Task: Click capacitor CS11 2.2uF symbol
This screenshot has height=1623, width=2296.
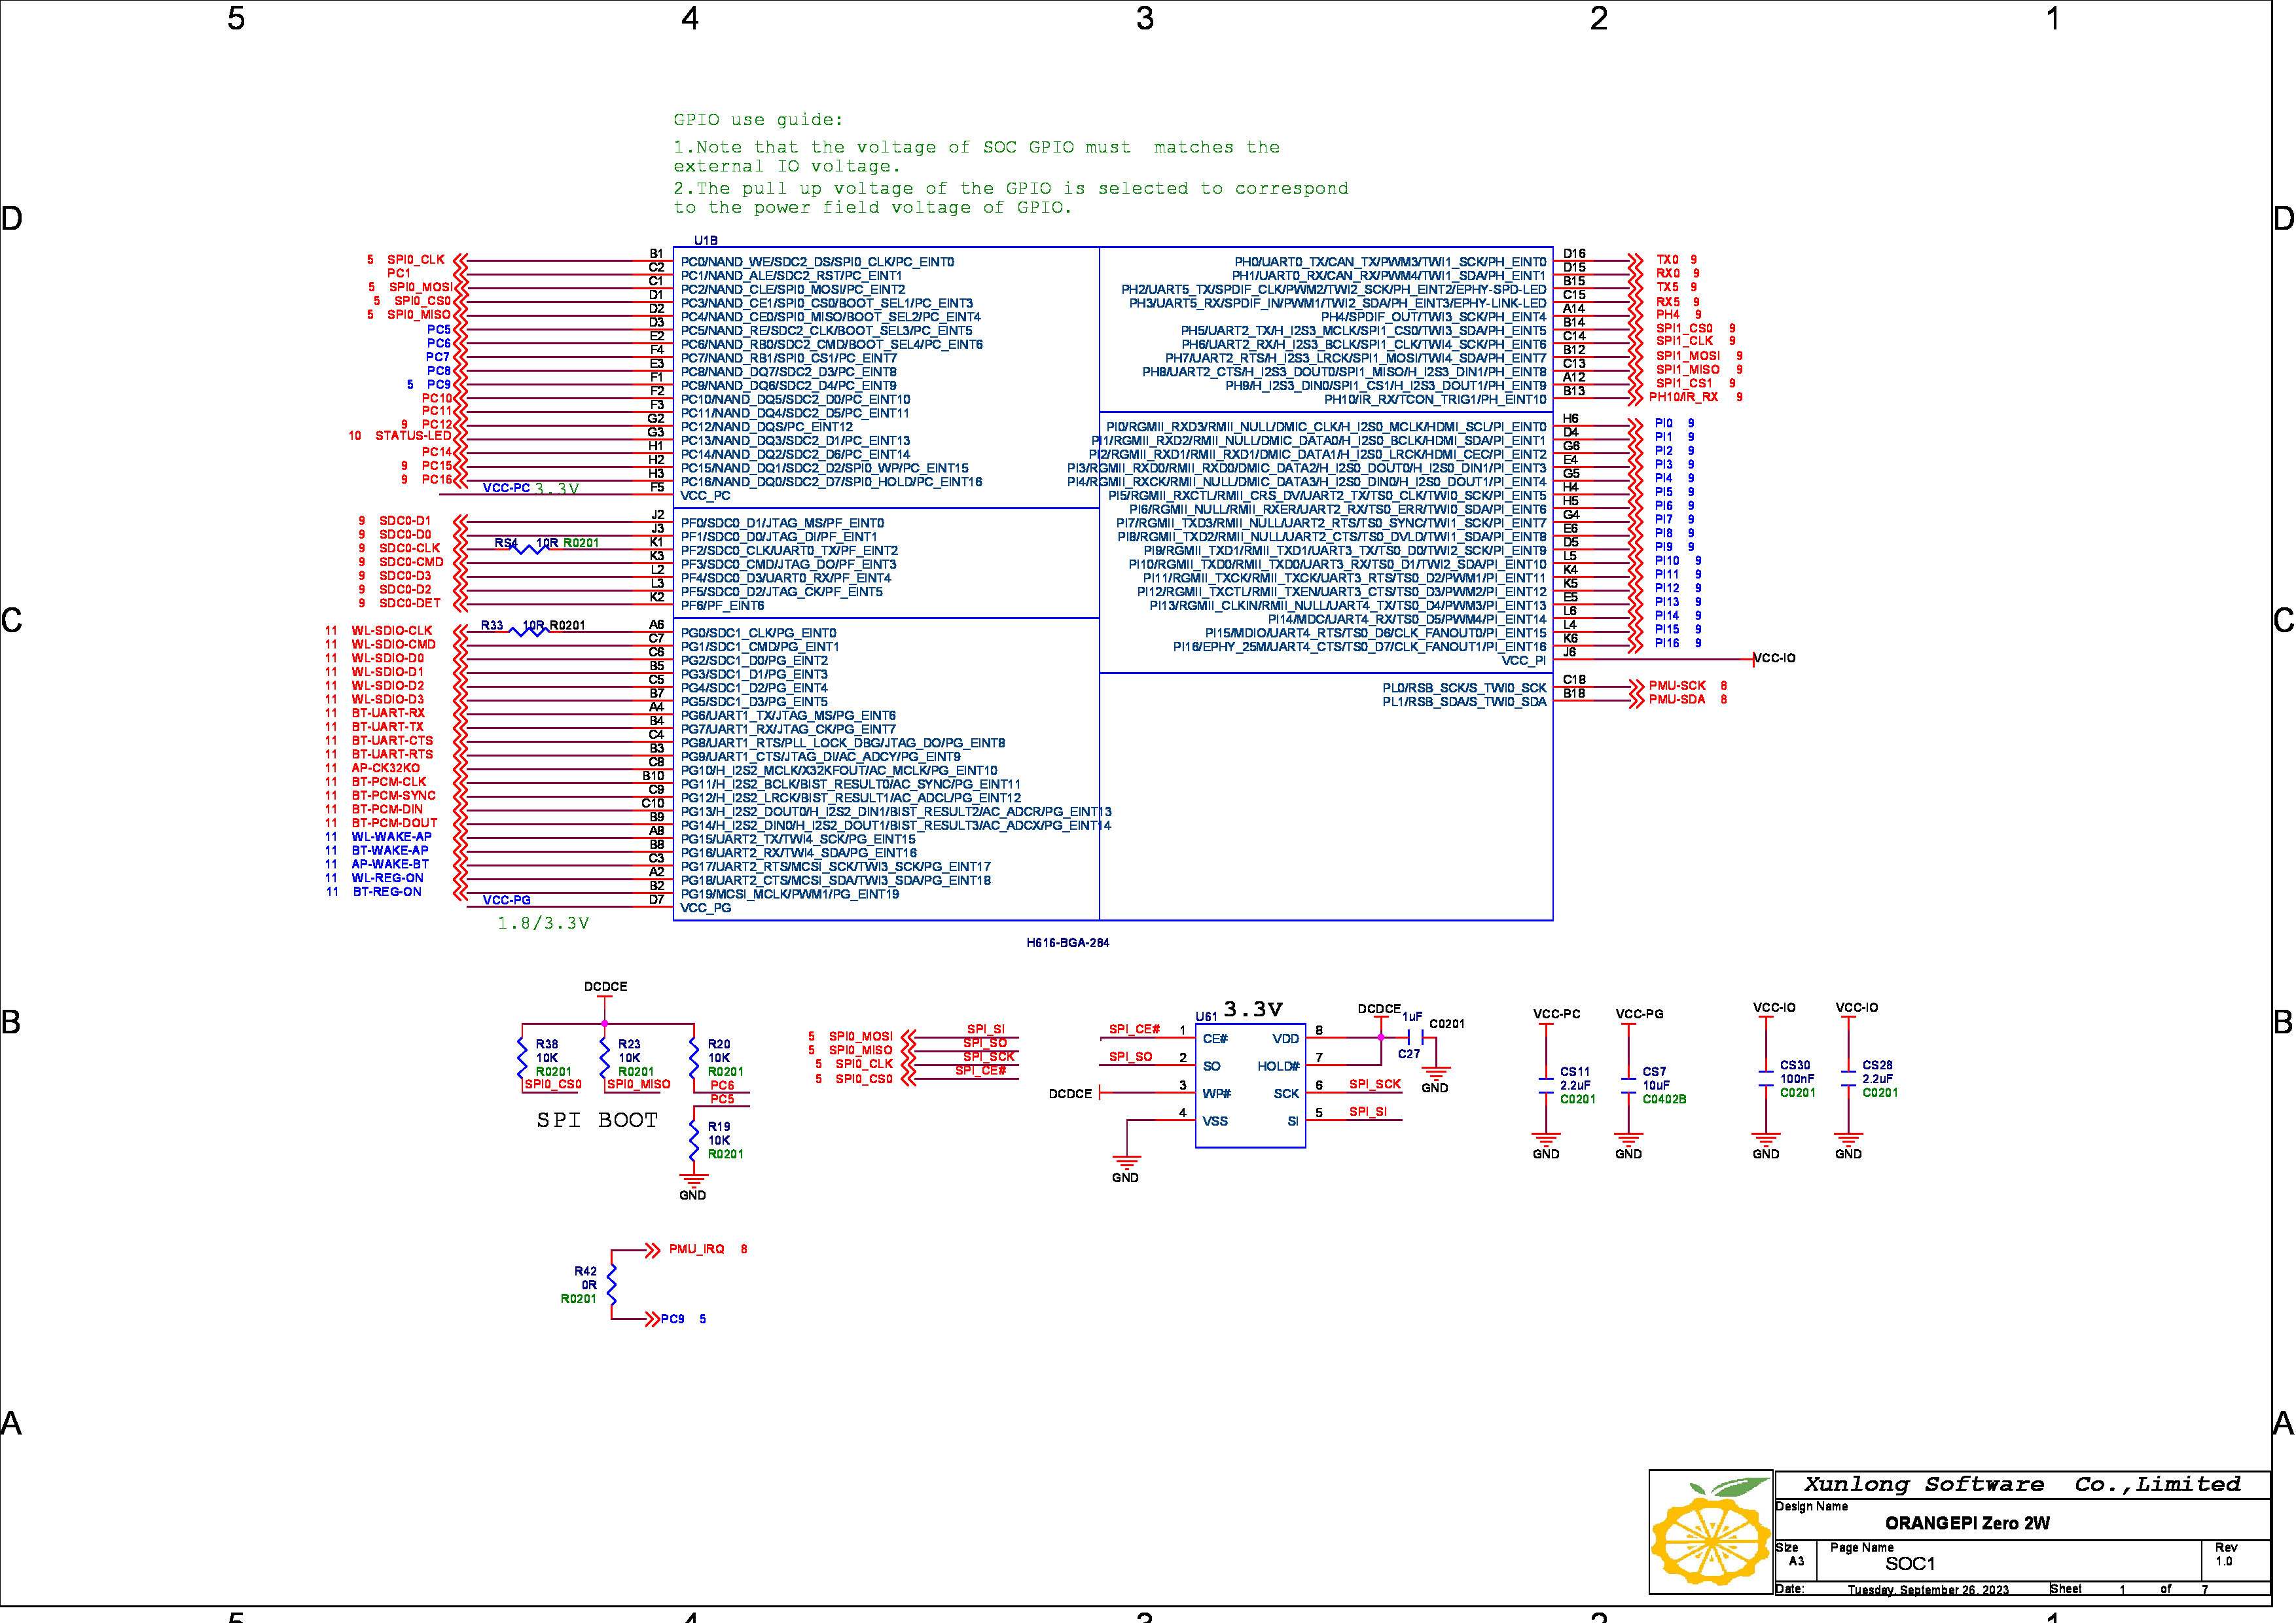Action: [x=1546, y=1086]
